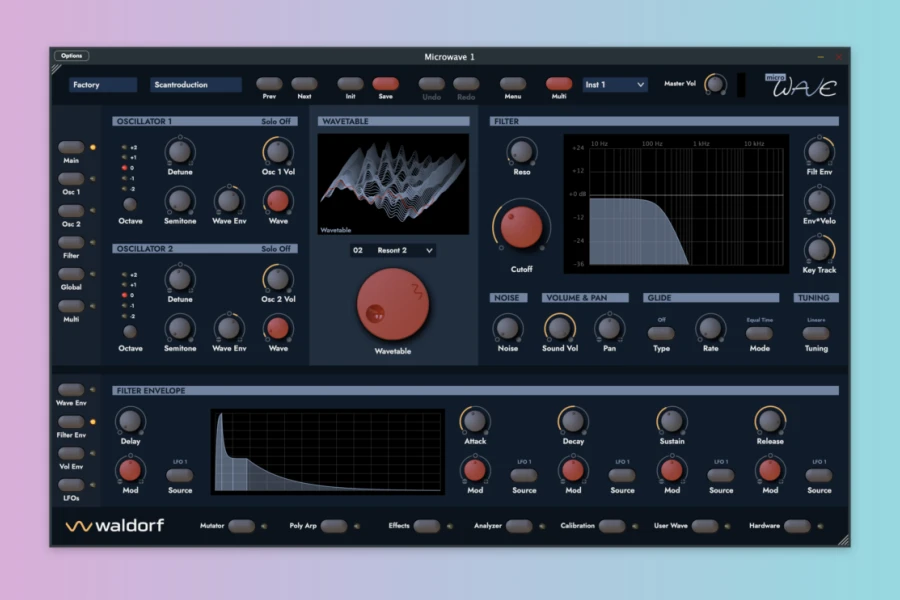This screenshot has width=900, height=600.
Task: Click the Glide Mode selector button
Action: tap(759, 333)
